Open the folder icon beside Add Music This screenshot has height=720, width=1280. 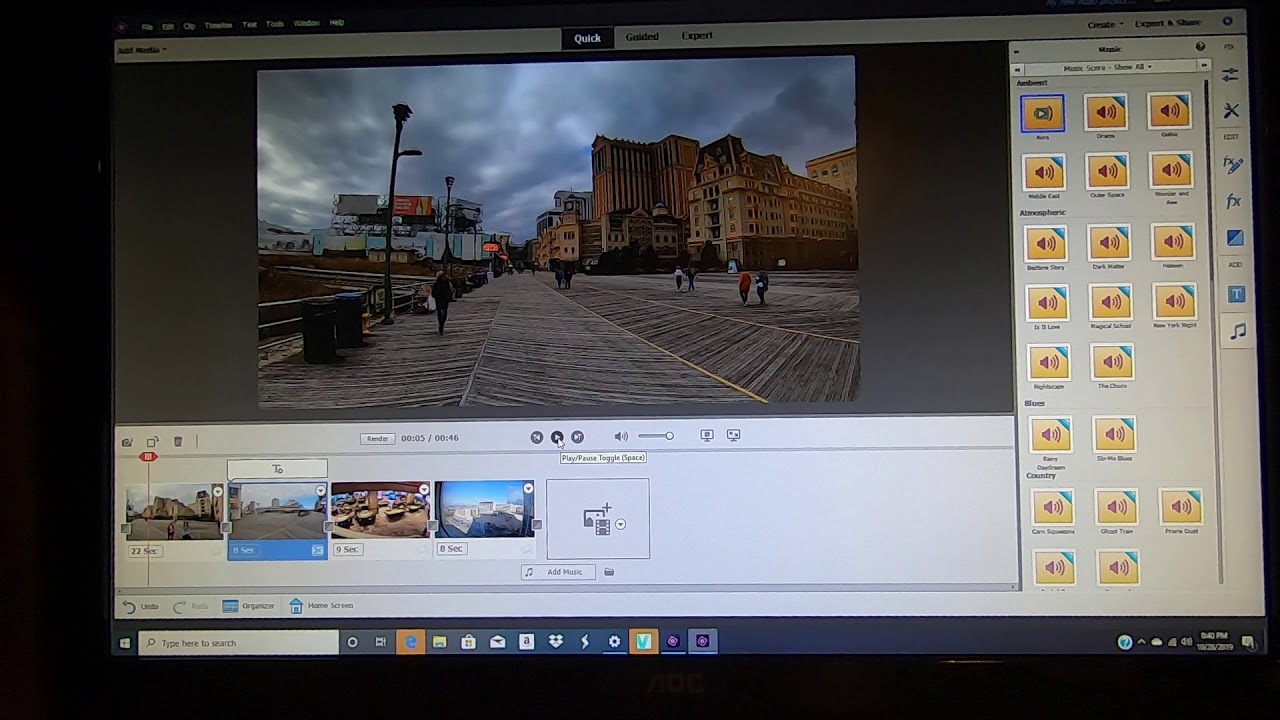609,572
